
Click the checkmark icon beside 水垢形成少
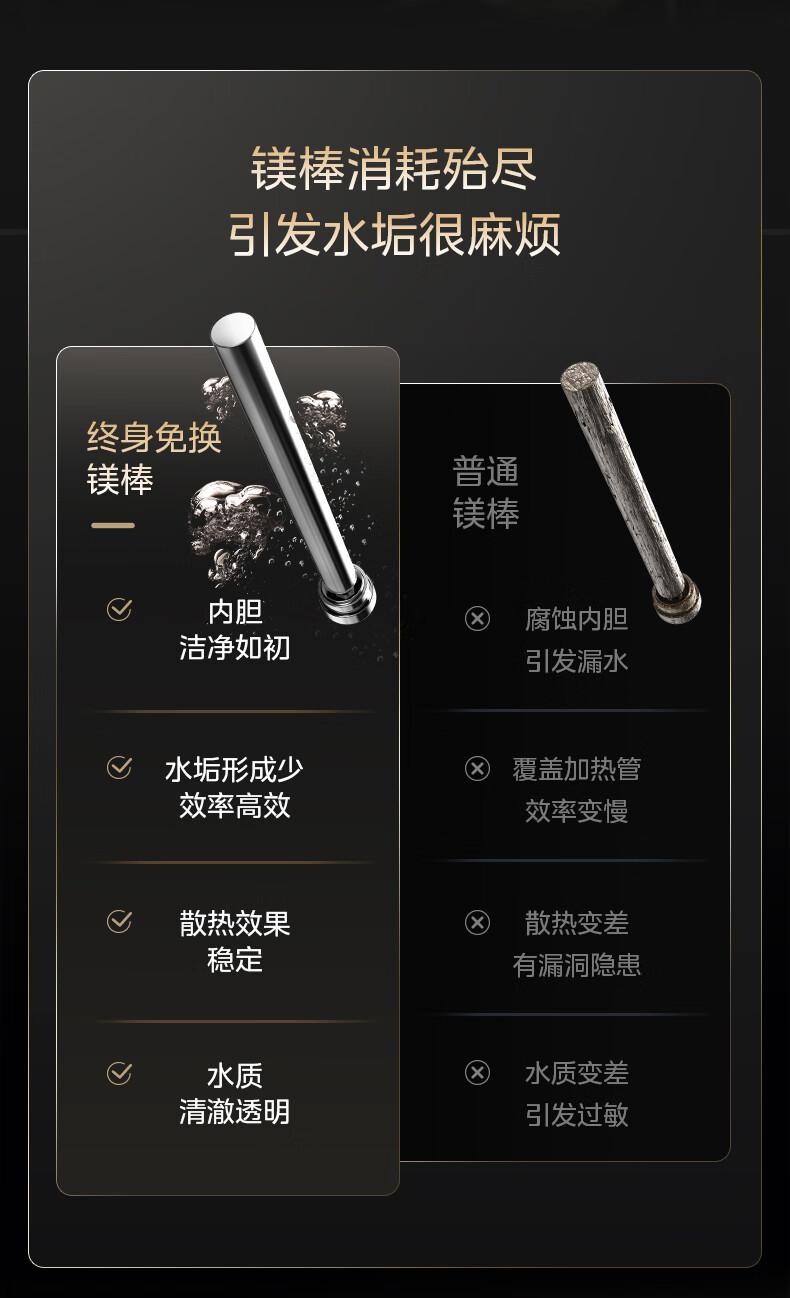pyautogui.click(x=119, y=767)
